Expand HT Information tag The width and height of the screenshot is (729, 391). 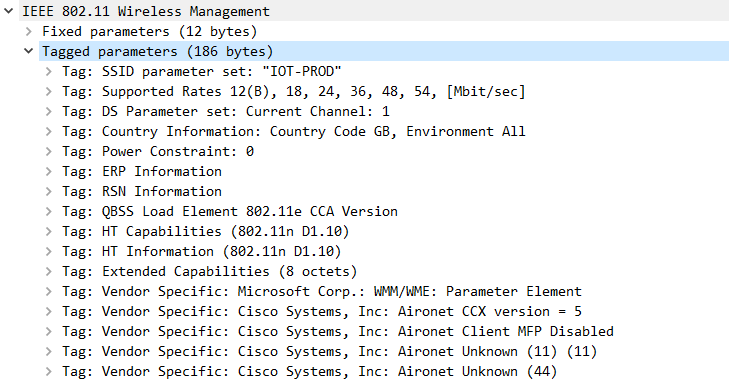(x=48, y=251)
